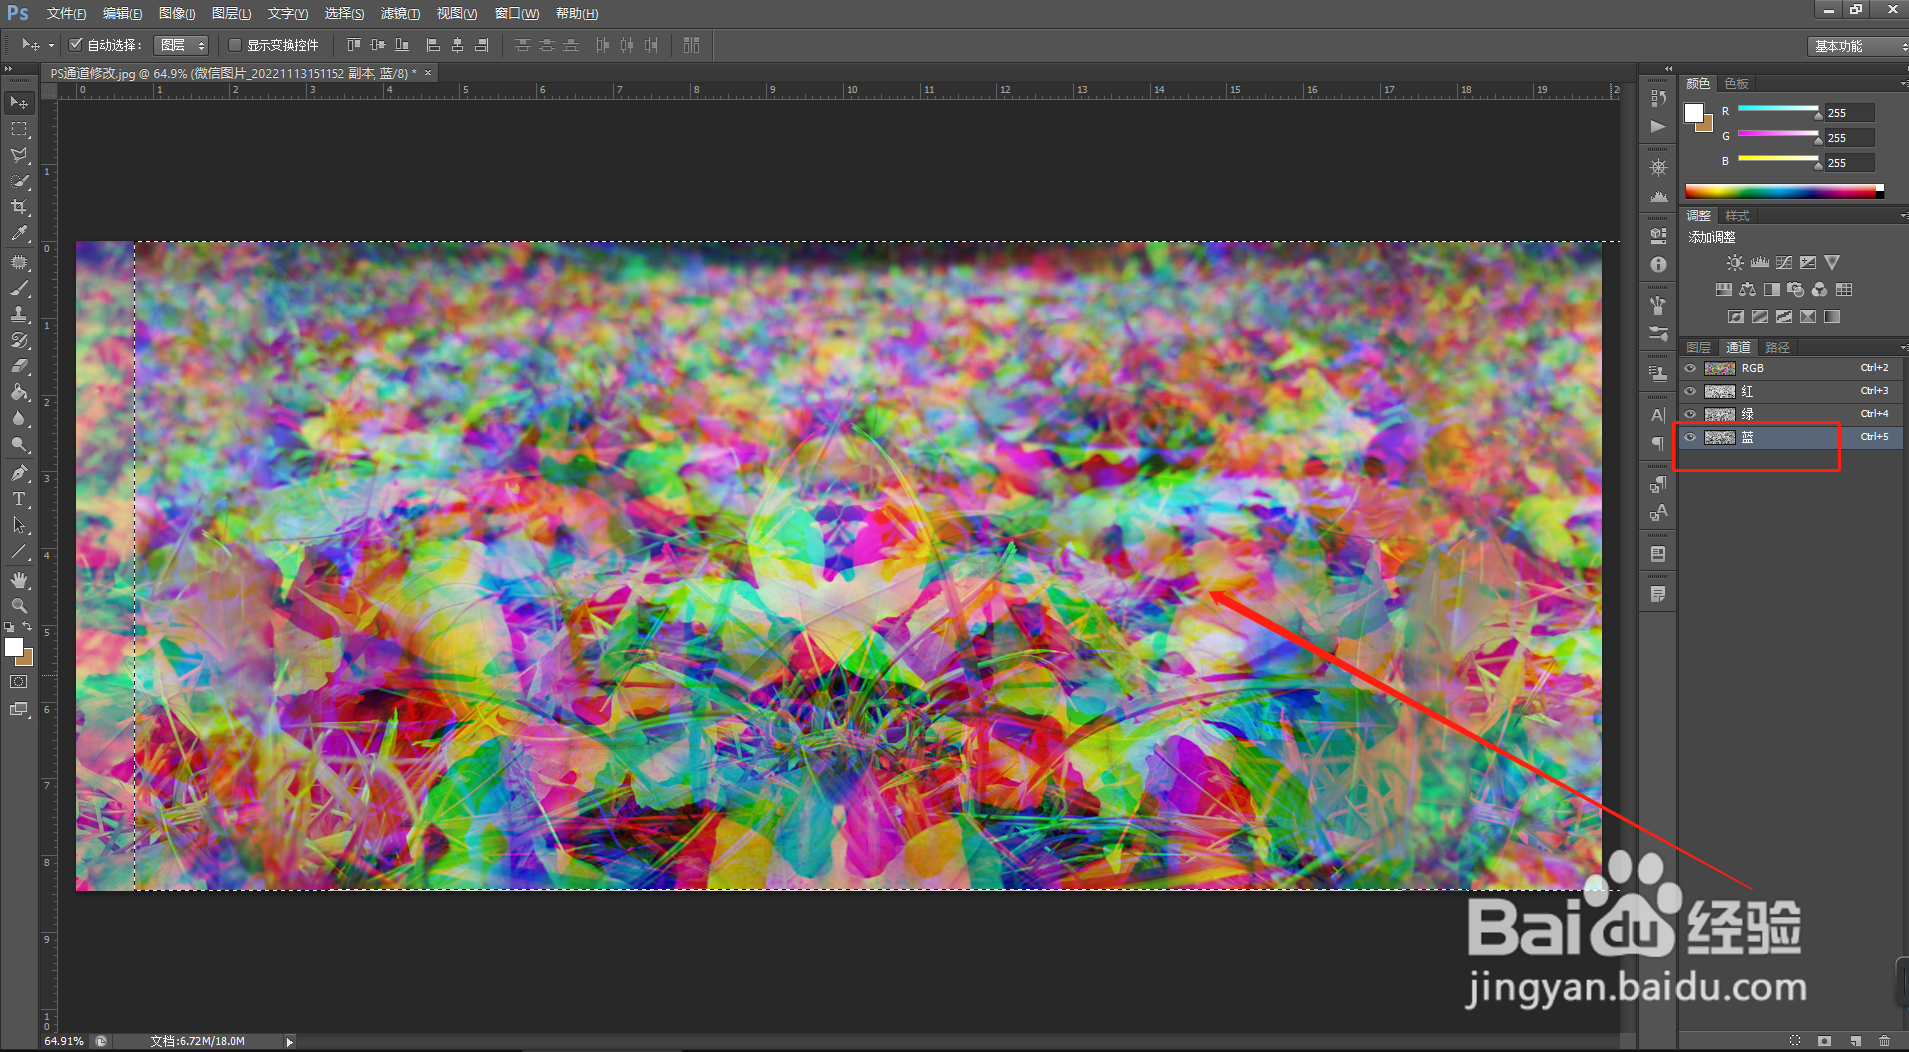Viewport: 1909px width, 1052px height.
Task: Open the 图层 auto-select dropdown
Action: coord(181,45)
